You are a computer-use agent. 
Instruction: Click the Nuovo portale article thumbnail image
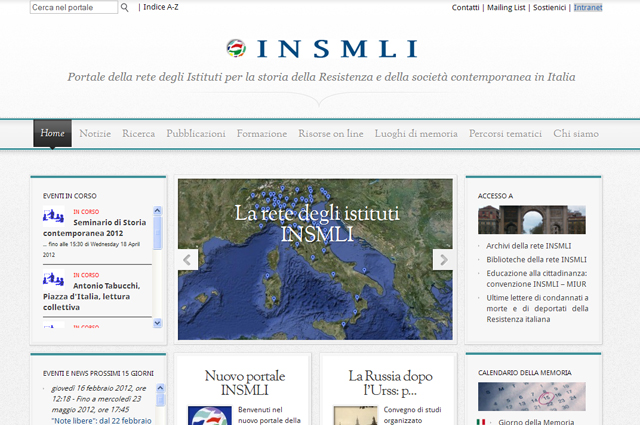click(209, 415)
